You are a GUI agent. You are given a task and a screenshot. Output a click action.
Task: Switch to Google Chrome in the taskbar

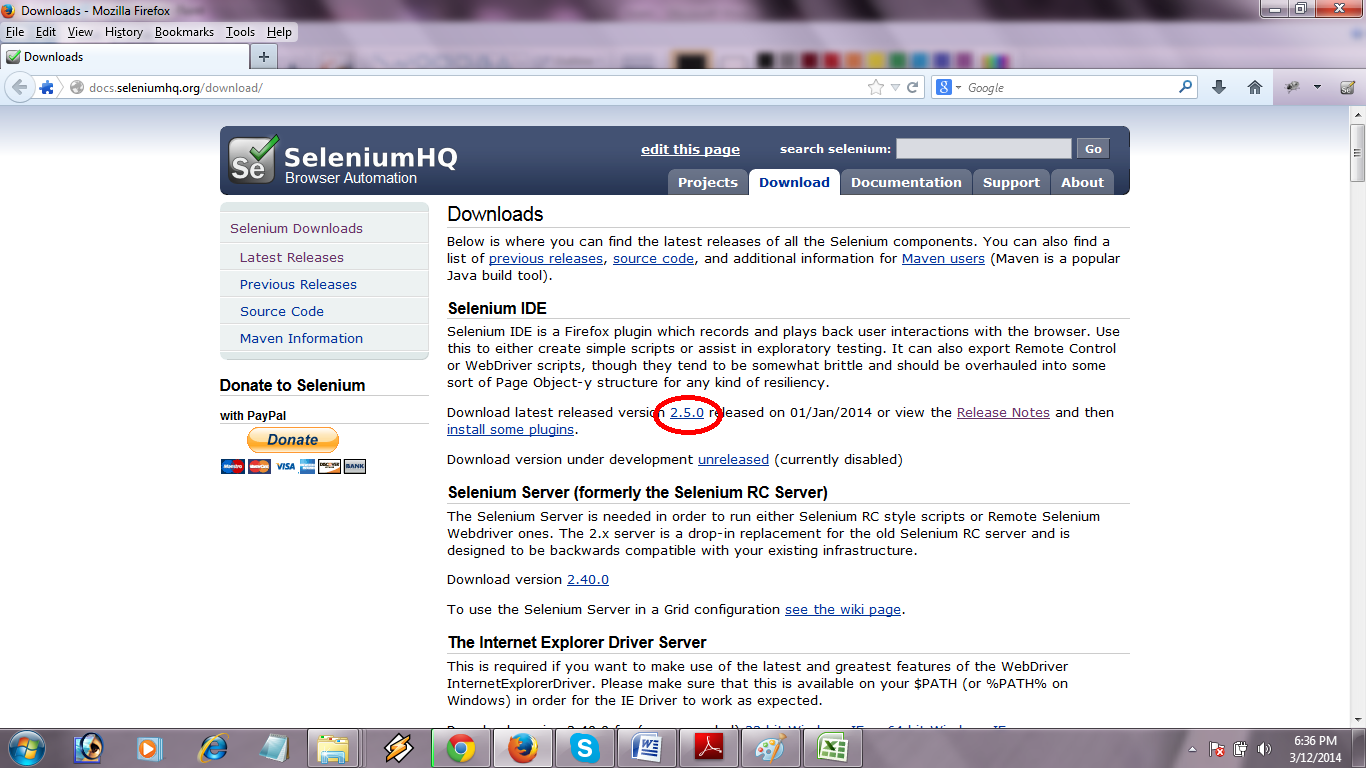click(460, 747)
